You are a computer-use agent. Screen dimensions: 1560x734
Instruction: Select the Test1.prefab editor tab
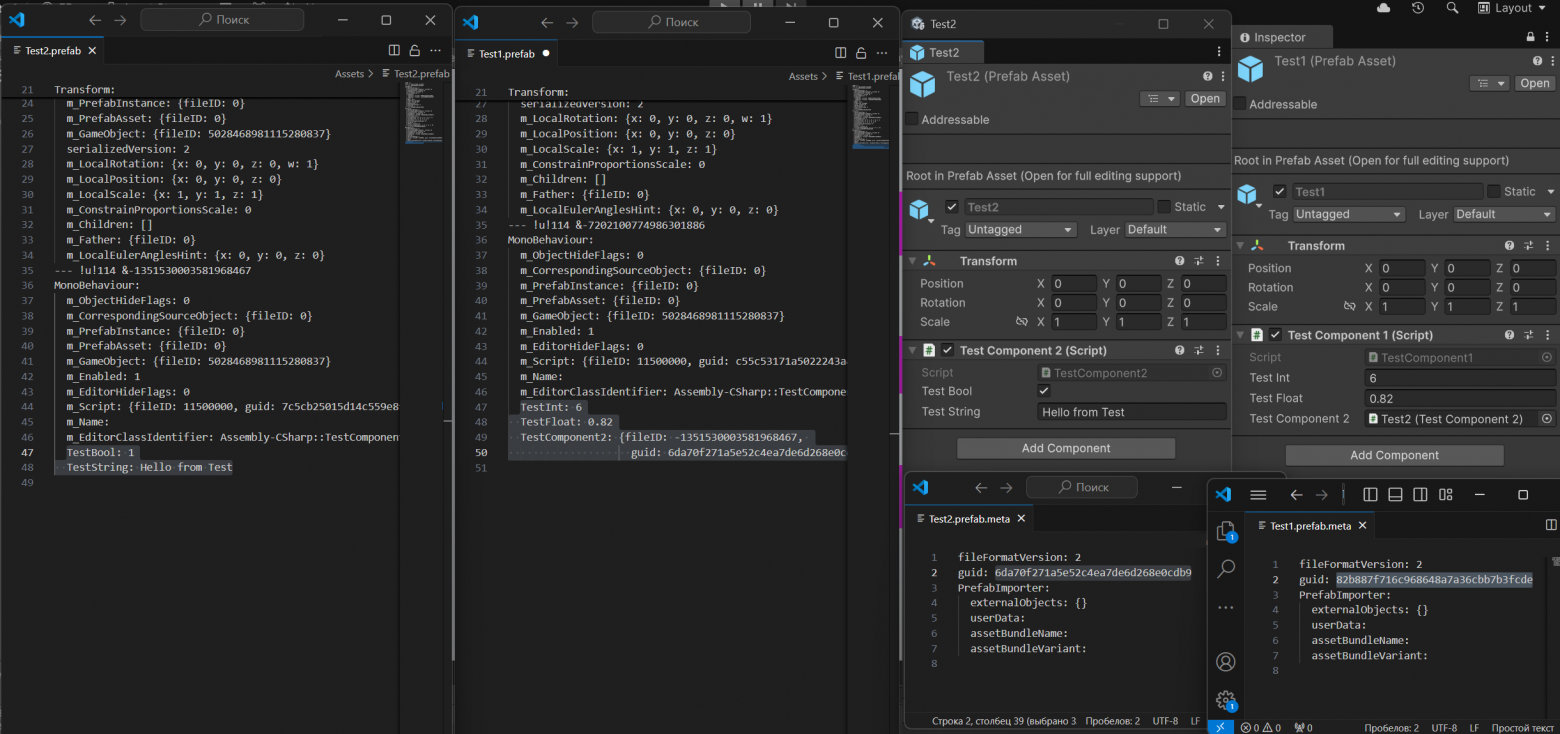coord(506,54)
